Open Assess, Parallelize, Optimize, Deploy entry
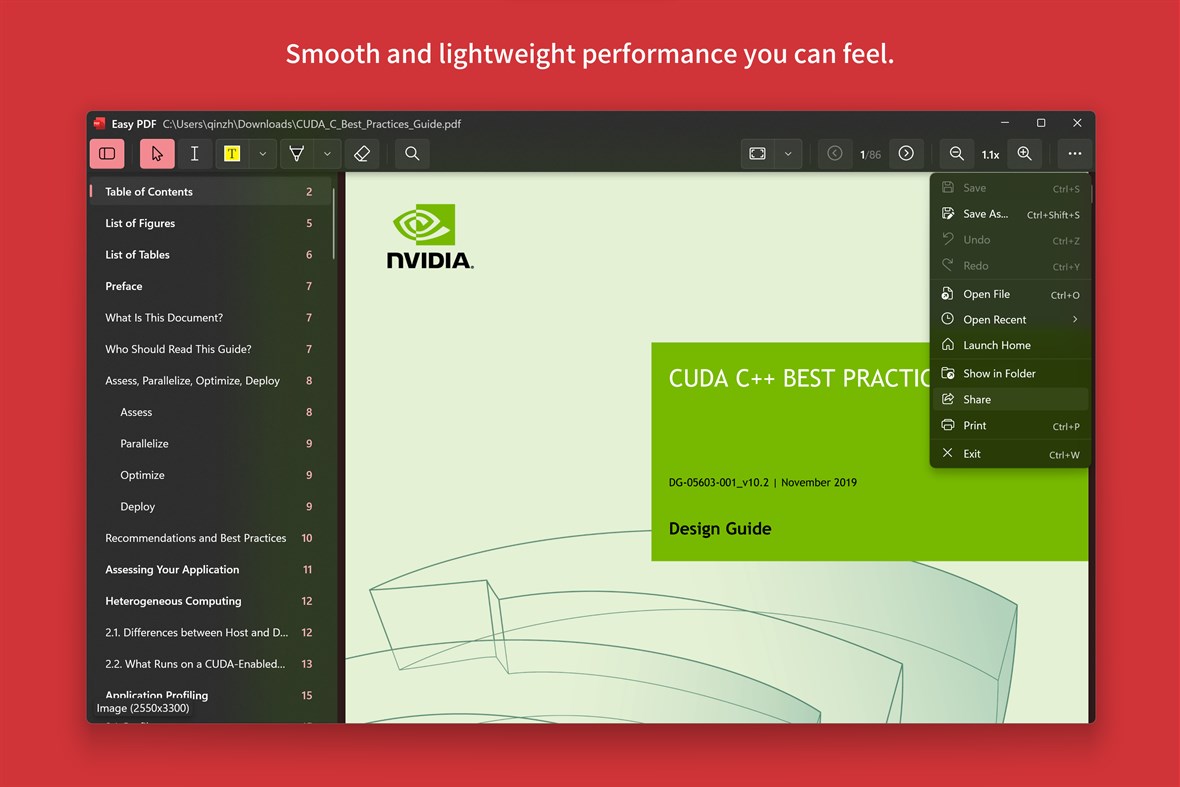 pos(210,381)
